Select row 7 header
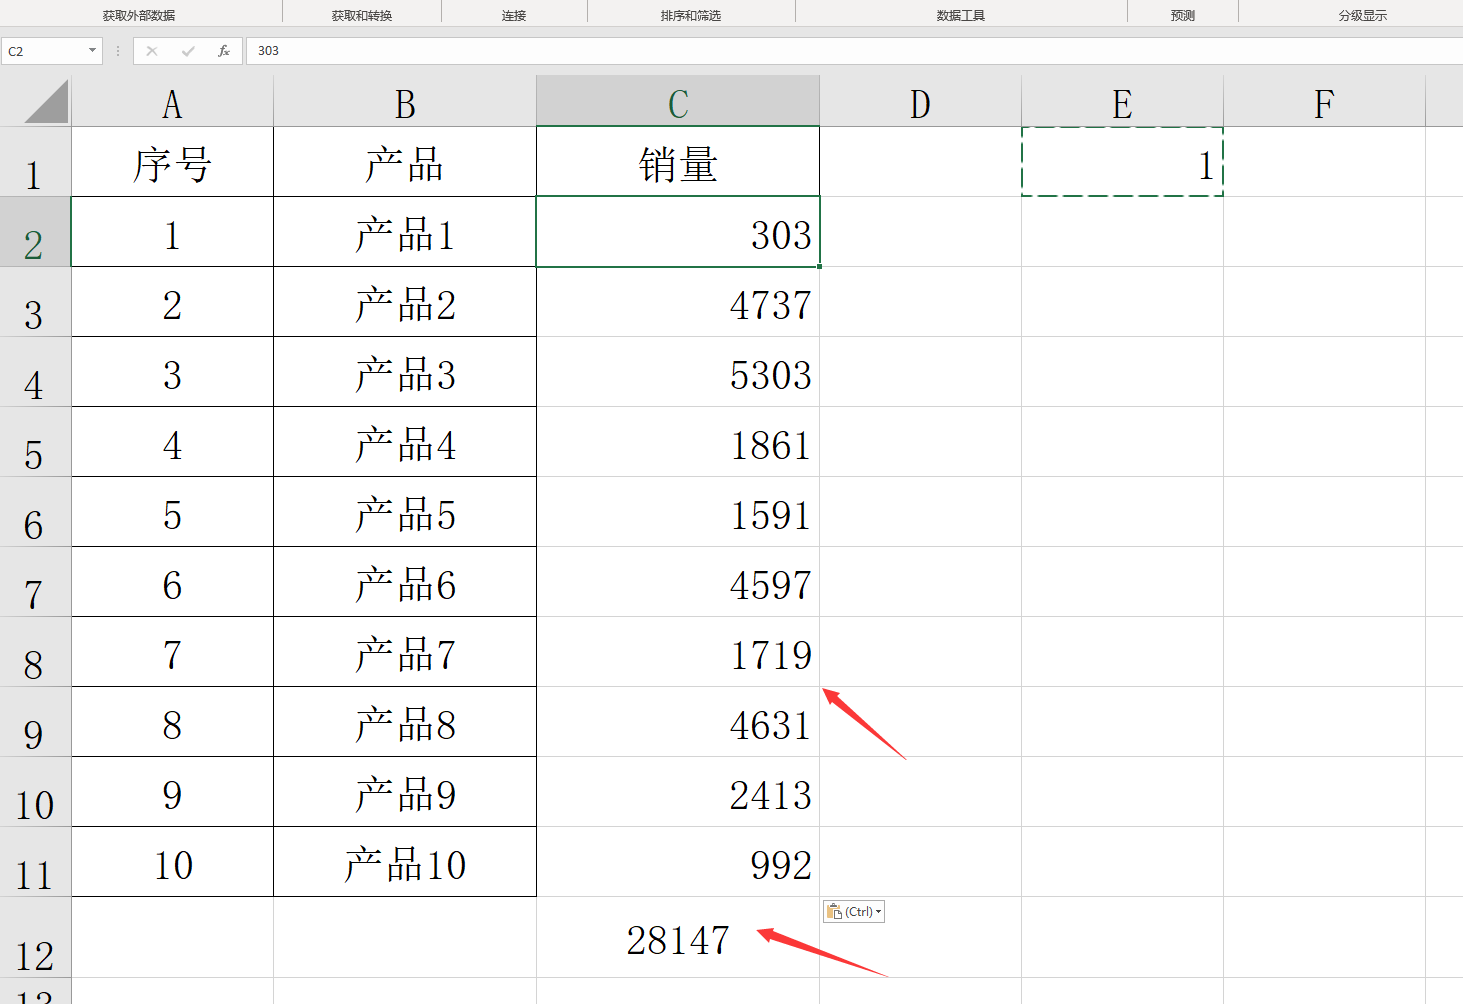 (35, 582)
